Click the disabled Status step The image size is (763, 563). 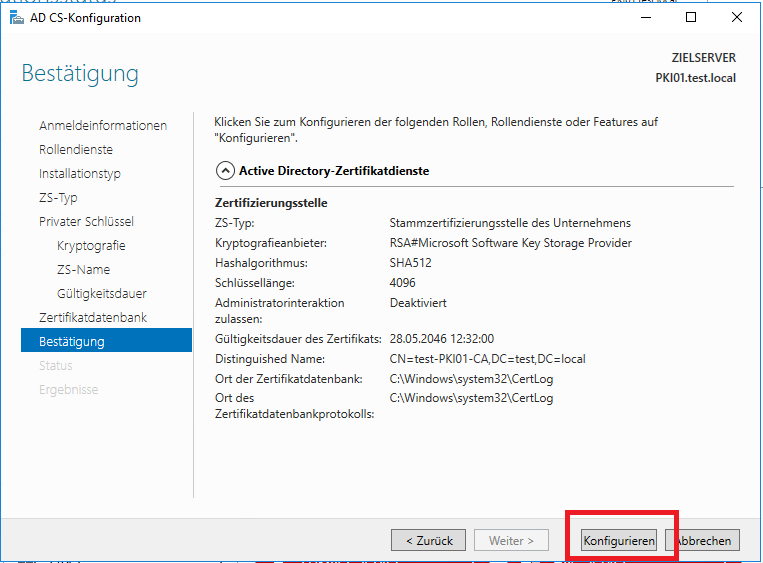point(56,366)
